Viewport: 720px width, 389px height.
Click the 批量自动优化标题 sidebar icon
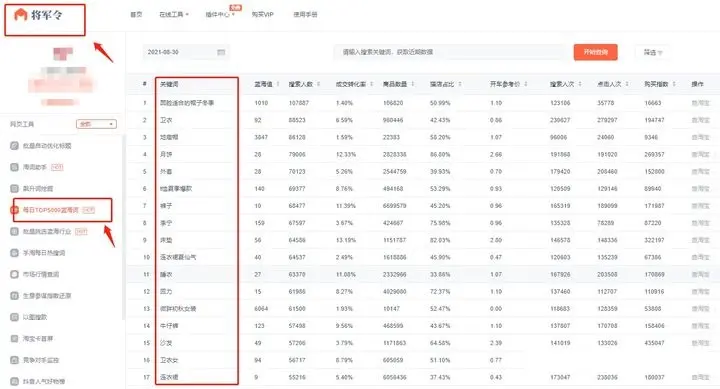14,146
